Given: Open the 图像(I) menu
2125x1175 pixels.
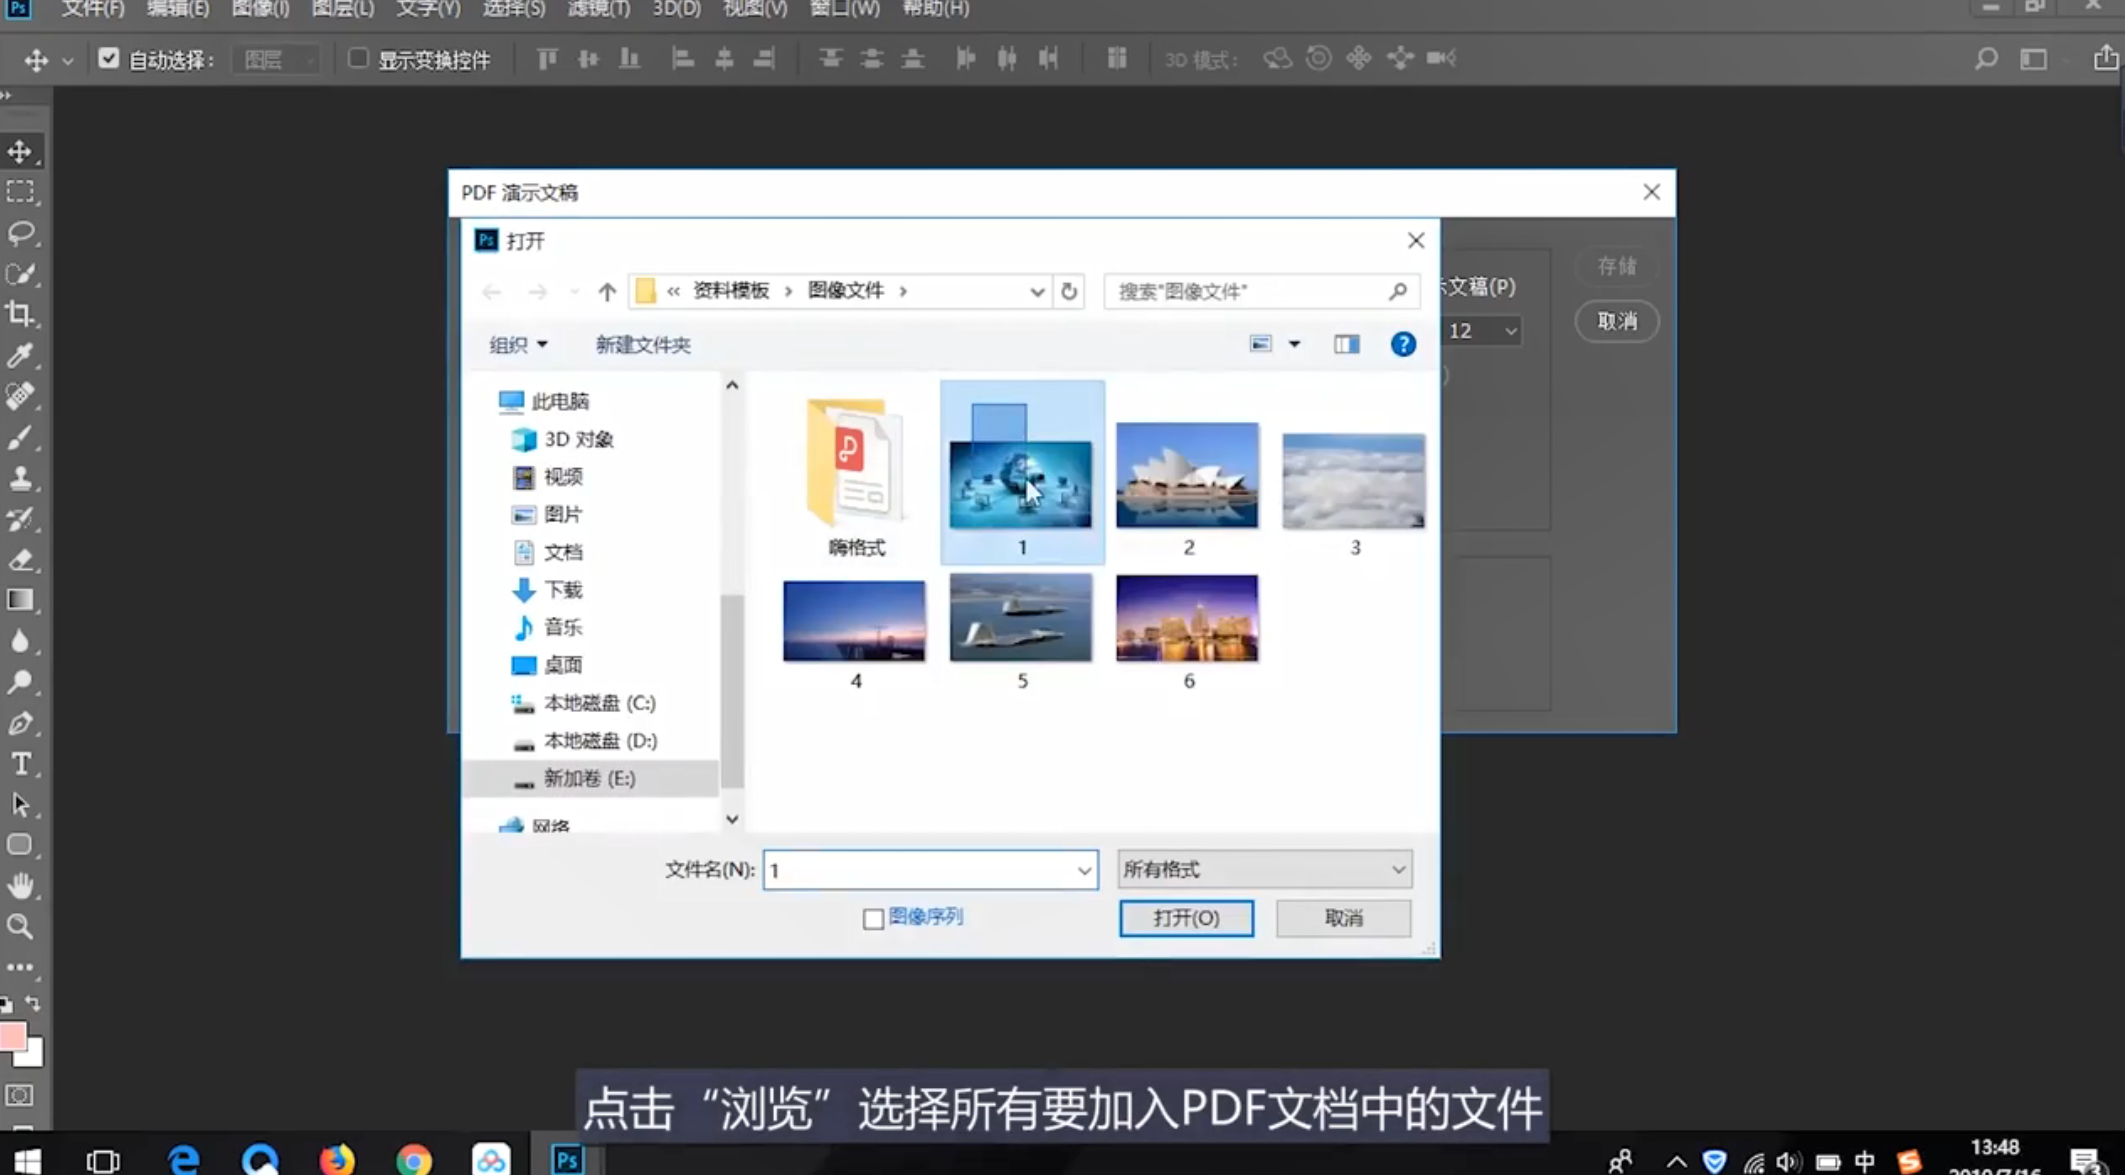Looking at the screenshot, I should pyautogui.click(x=260, y=9).
